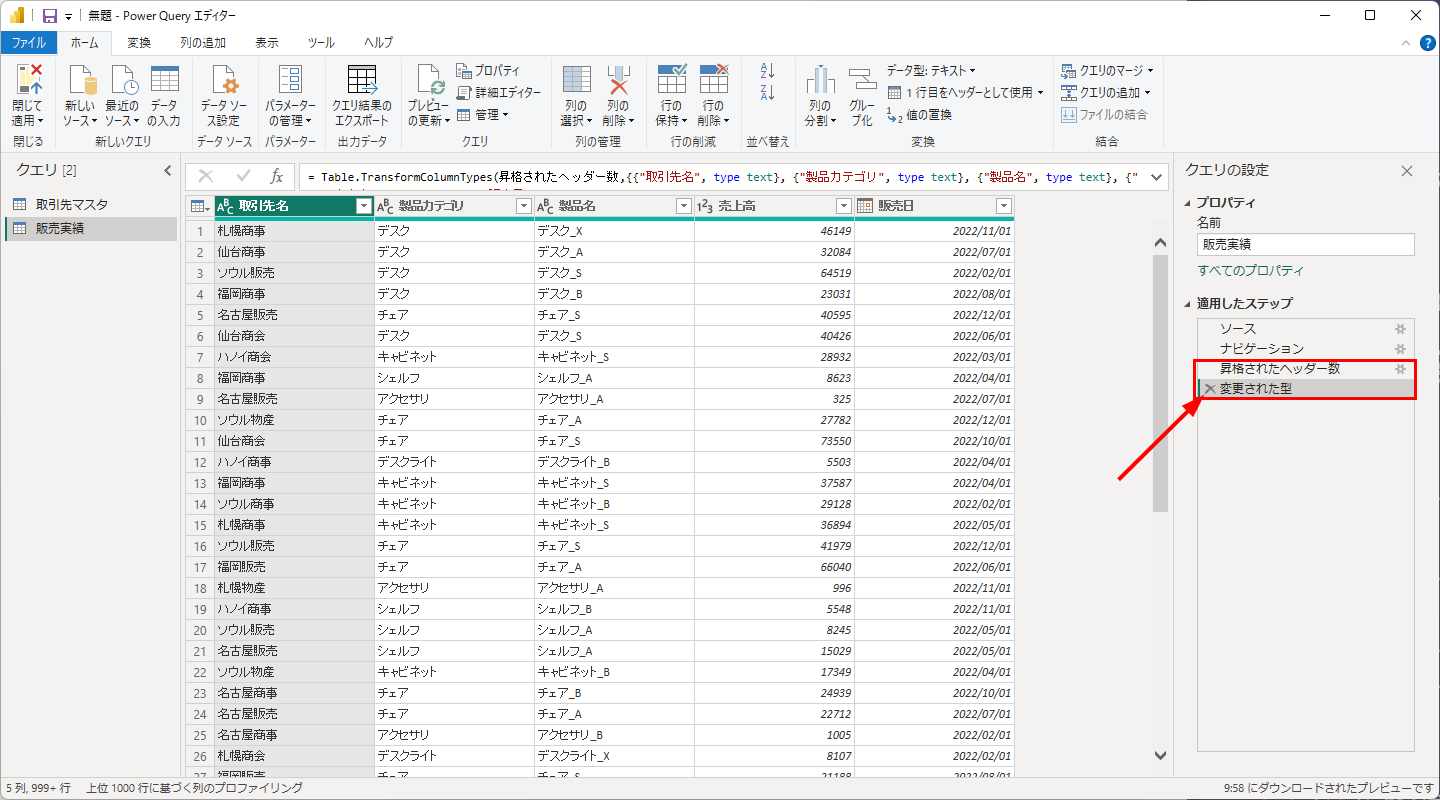Select the 販売実績 query in the list
Viewport: 1440px width, 800px height.
91,228
